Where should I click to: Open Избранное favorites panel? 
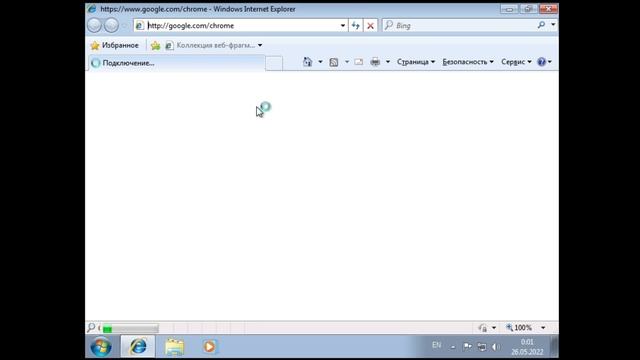pyautogui.click(x=115, y=45)
